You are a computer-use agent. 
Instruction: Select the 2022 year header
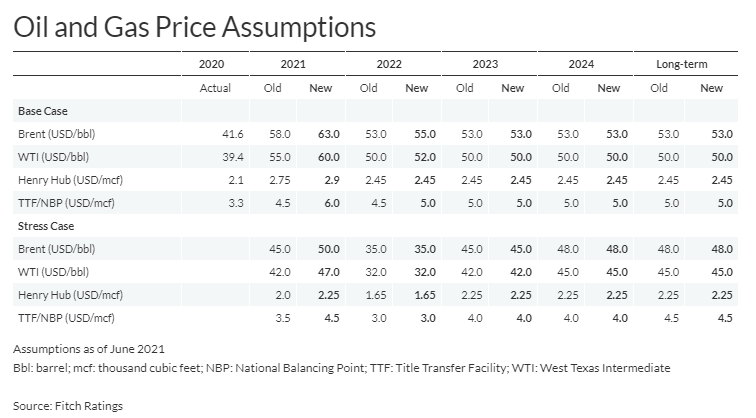coord(389,64)
